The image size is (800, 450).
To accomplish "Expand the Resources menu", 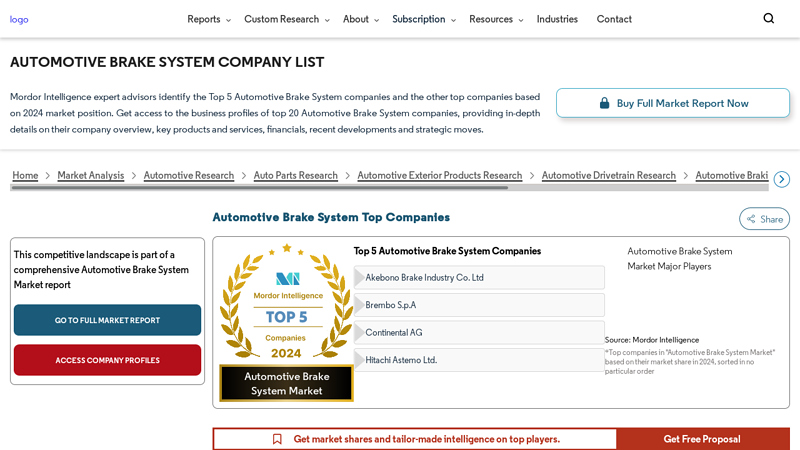I will point(496,19).
